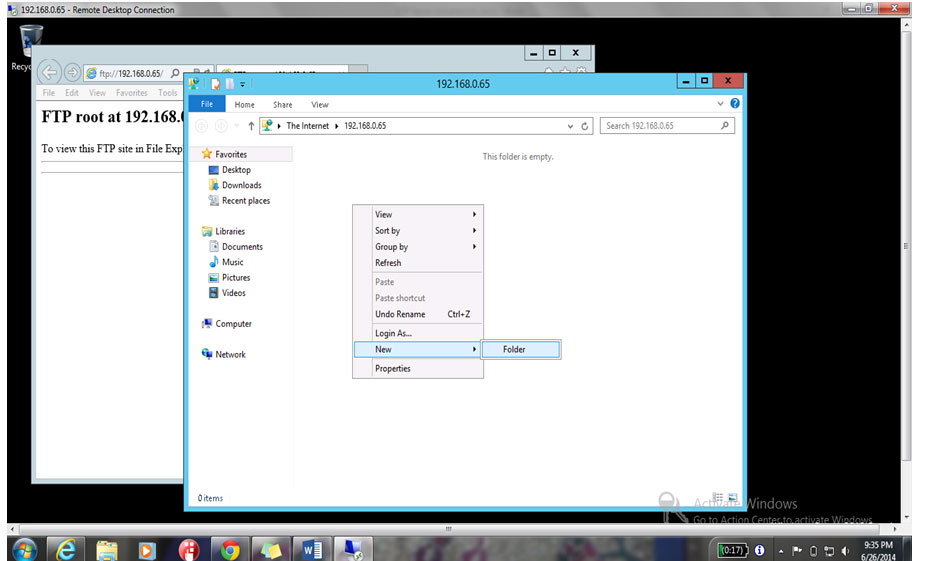Image resolution: width=926 pixels, height=561 pixels.
Task: Click the Internet Explorer back arrow
Action: pyautogui.click(x=50, y=73)
